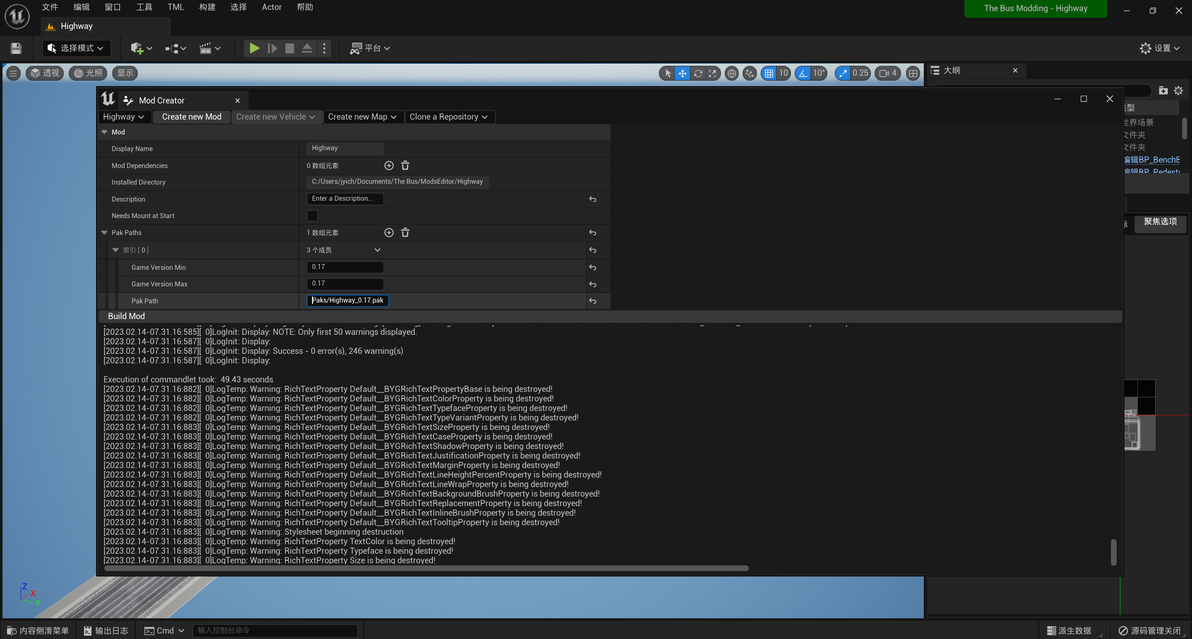
Task: Open the TML menu
Action: tap(176, 7)
